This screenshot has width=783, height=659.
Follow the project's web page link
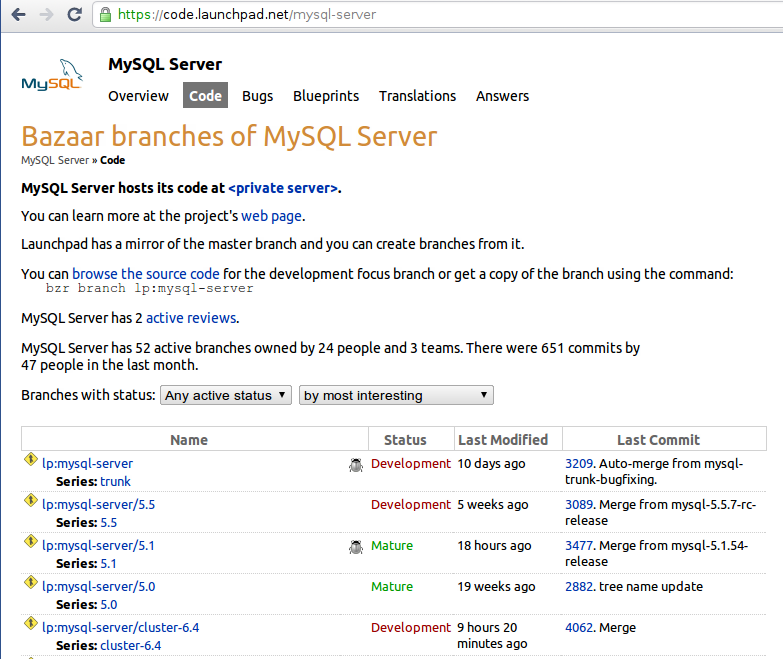click(272, 216)
